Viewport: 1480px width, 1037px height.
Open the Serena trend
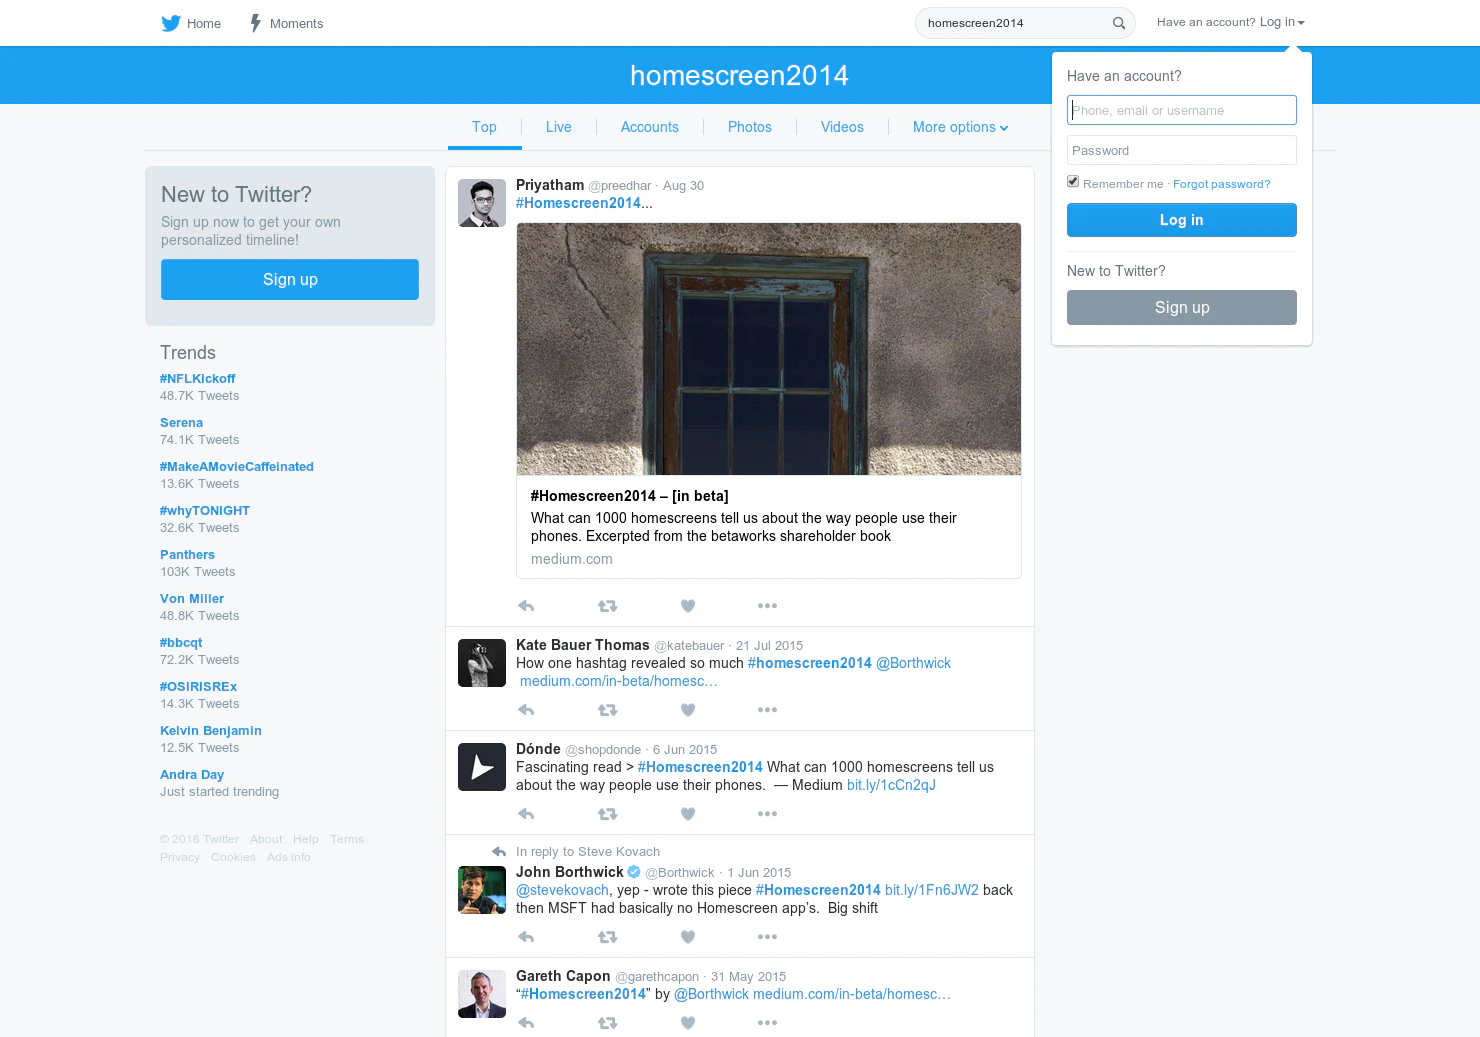[x=181, y=423]
